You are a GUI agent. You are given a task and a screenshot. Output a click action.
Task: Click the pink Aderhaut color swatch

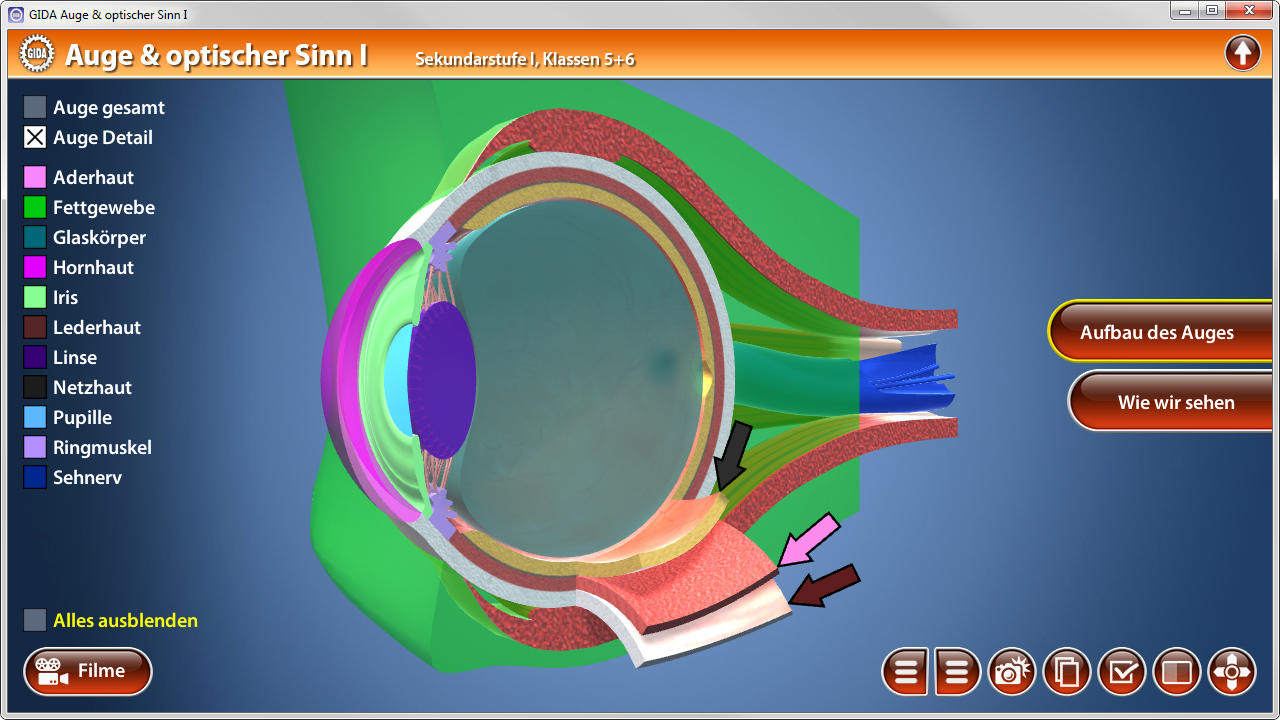35,178
